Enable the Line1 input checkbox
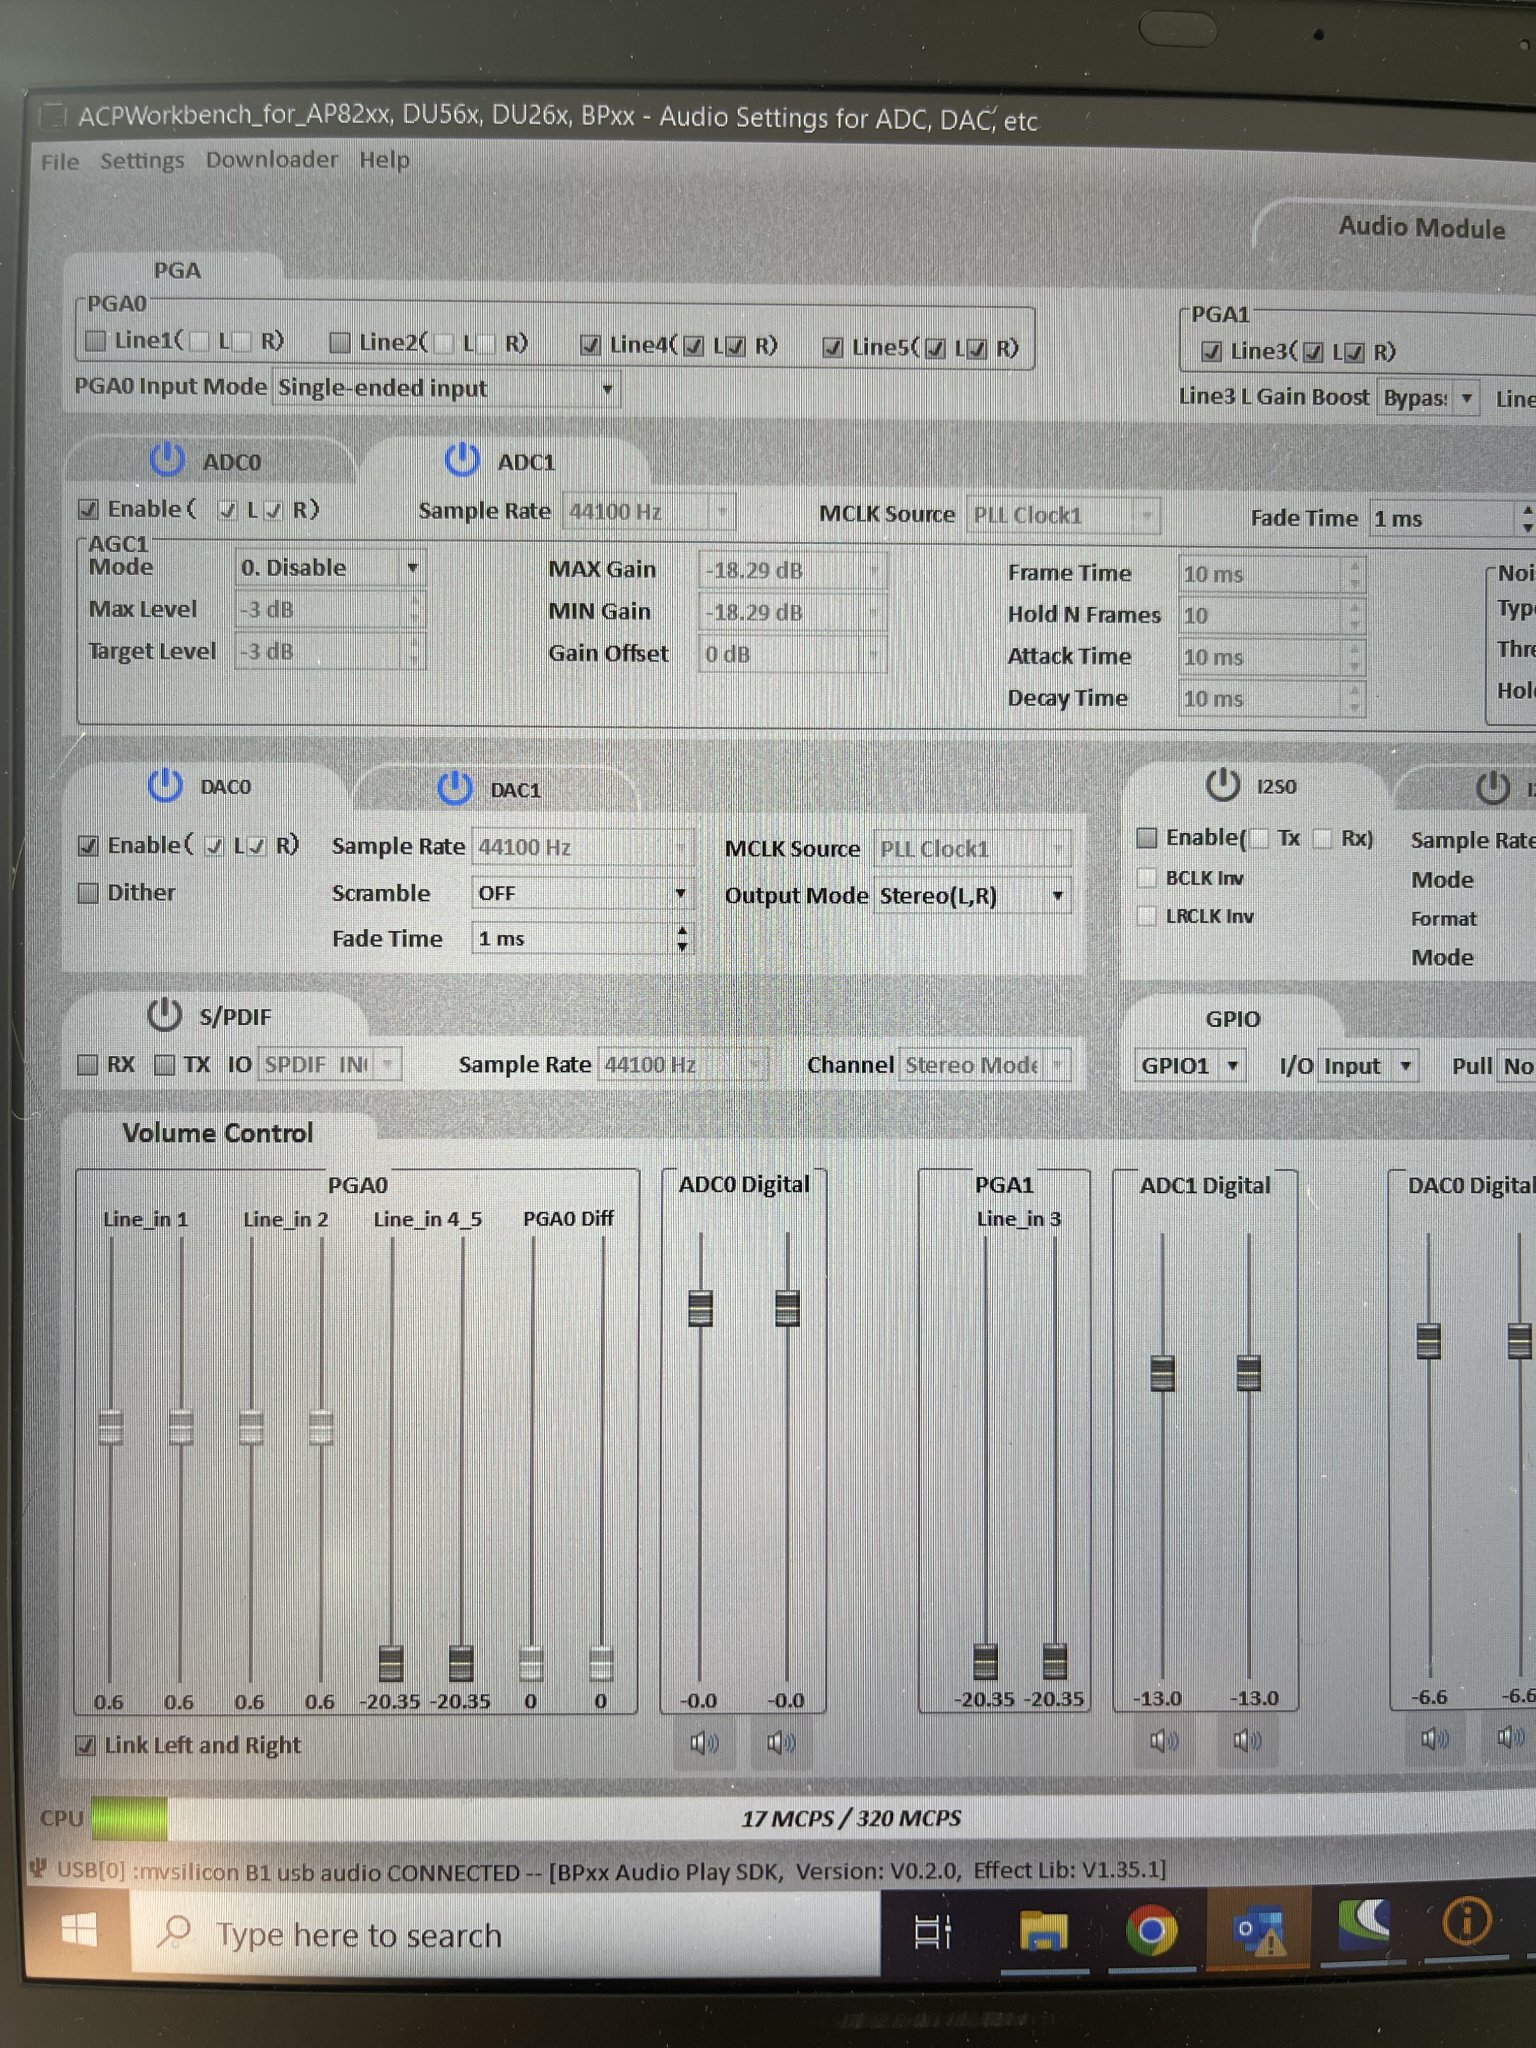1536x2048 pixels. tap(96, 341)
